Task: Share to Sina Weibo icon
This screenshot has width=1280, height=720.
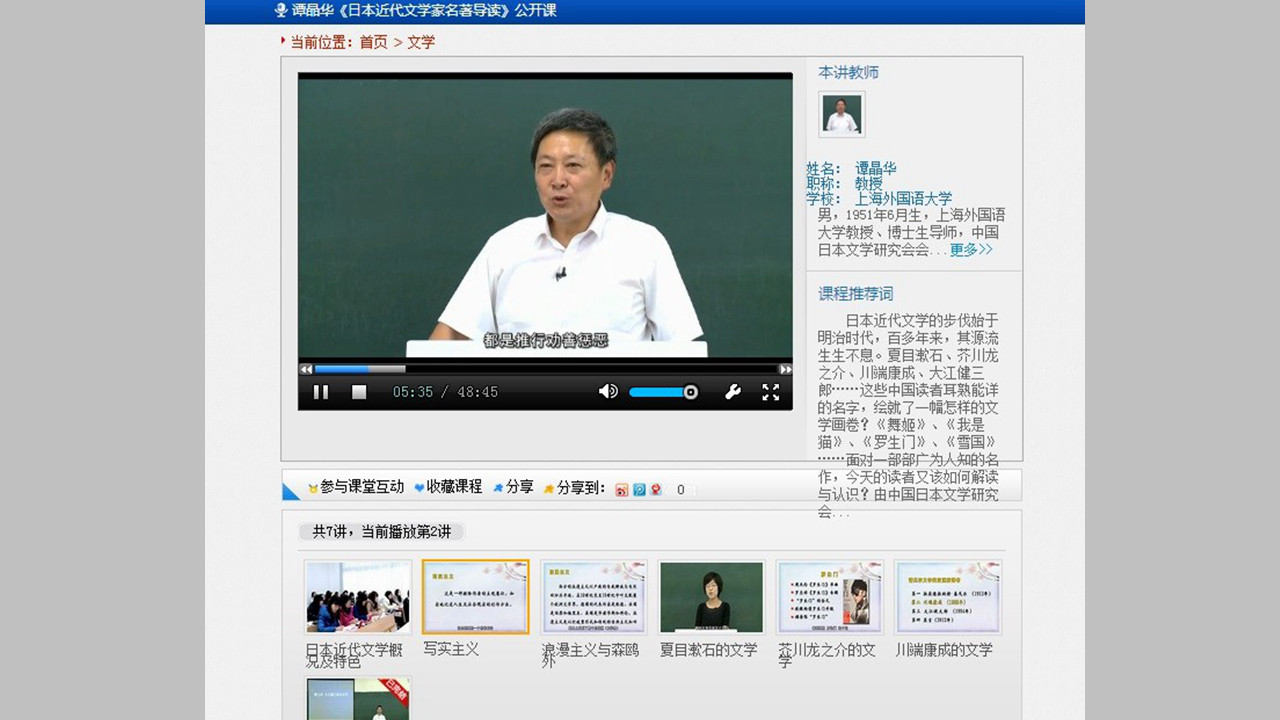Action: (x=622, y=489)
